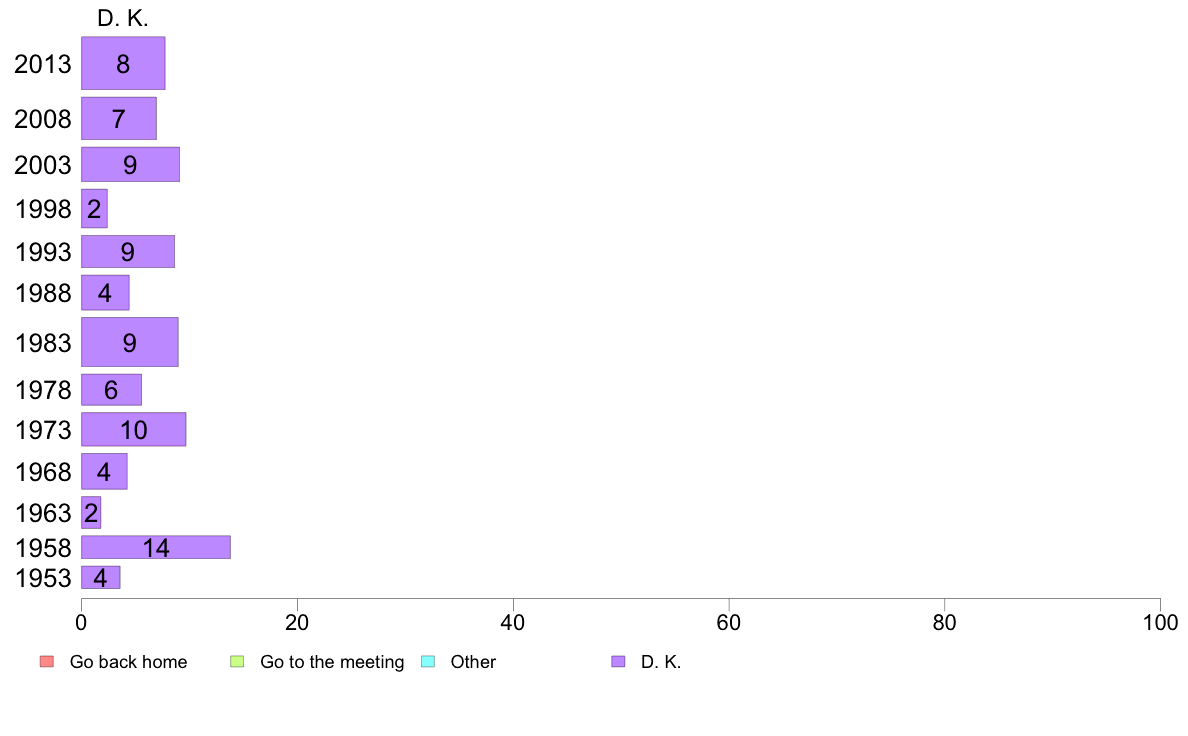
Task: Click the green Go to the meeting swatch
Action: tap(237, 662)
